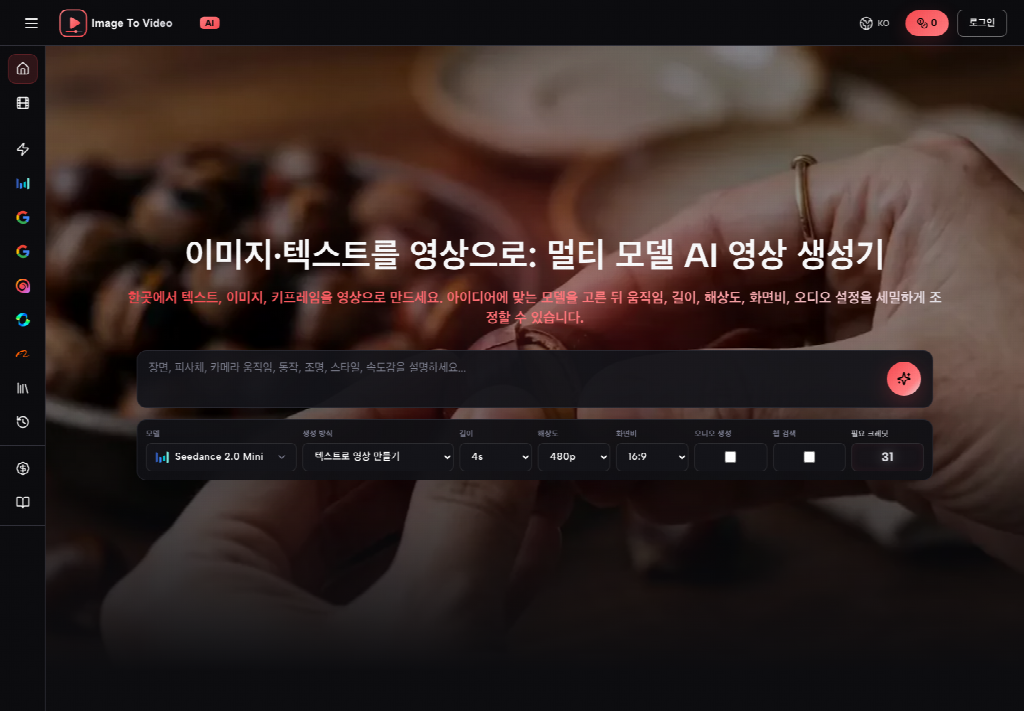This screenshot has width=1024, height=711.
Task: Go to the Home sidebar icon
Action: point(23,69)
